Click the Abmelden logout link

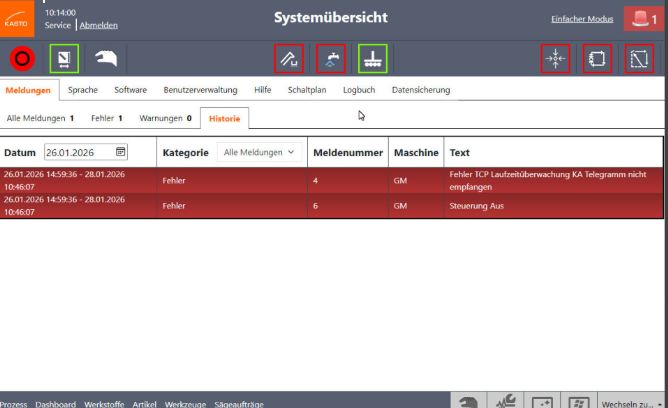(98, 25)
